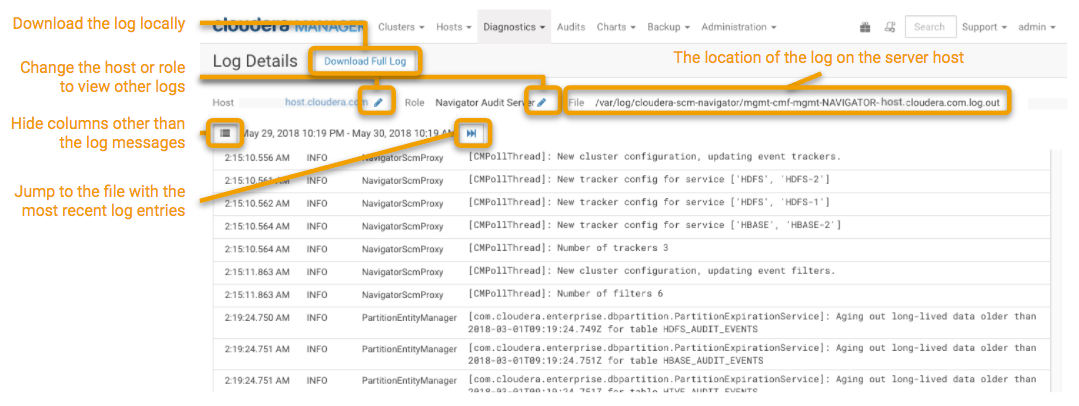This screenshot has width=1079, height=406.
Task: Edit the Host with pencil icon
Action: point(378,102)
